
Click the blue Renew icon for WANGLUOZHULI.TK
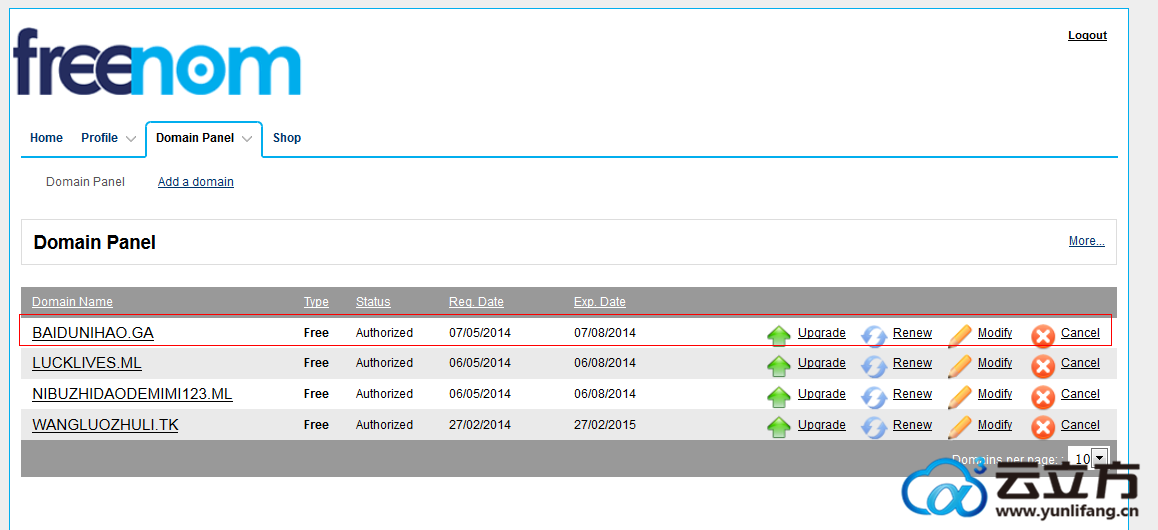[874, 428]
